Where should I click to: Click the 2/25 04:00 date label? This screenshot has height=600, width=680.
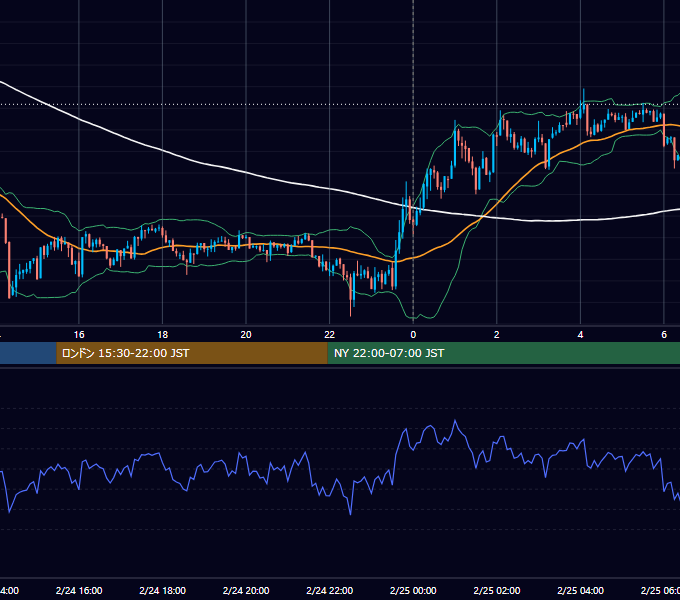click(x=580, y=590)
